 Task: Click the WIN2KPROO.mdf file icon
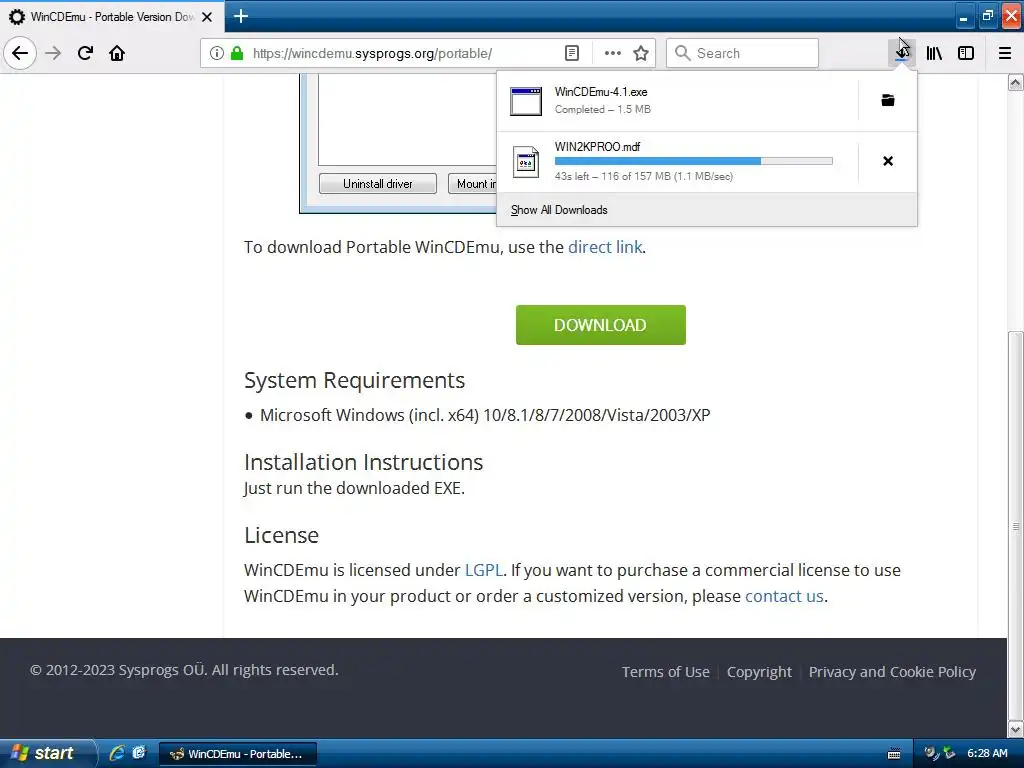point(526,161)
